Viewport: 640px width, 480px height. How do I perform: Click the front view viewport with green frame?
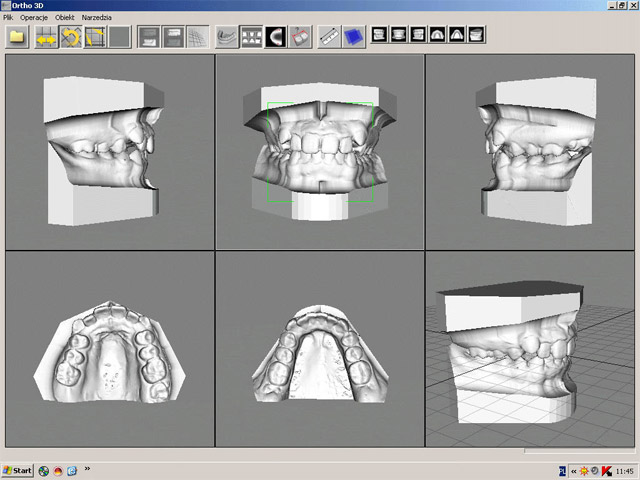(320, 152)
